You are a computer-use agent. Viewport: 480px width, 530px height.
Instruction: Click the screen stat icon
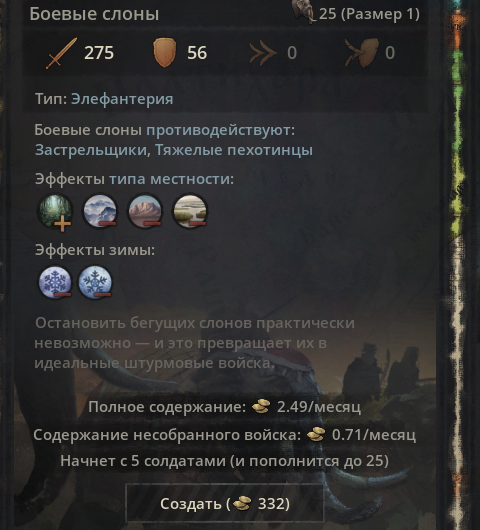[361, 52]
